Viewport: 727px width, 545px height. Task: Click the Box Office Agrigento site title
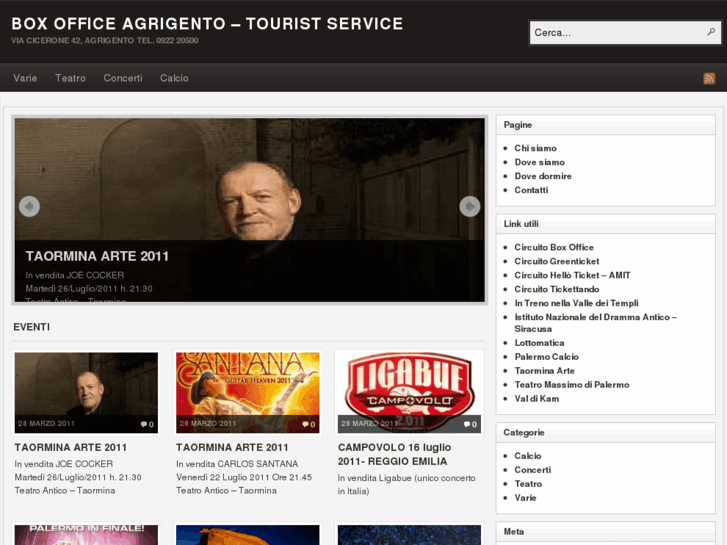click(207, 23)
